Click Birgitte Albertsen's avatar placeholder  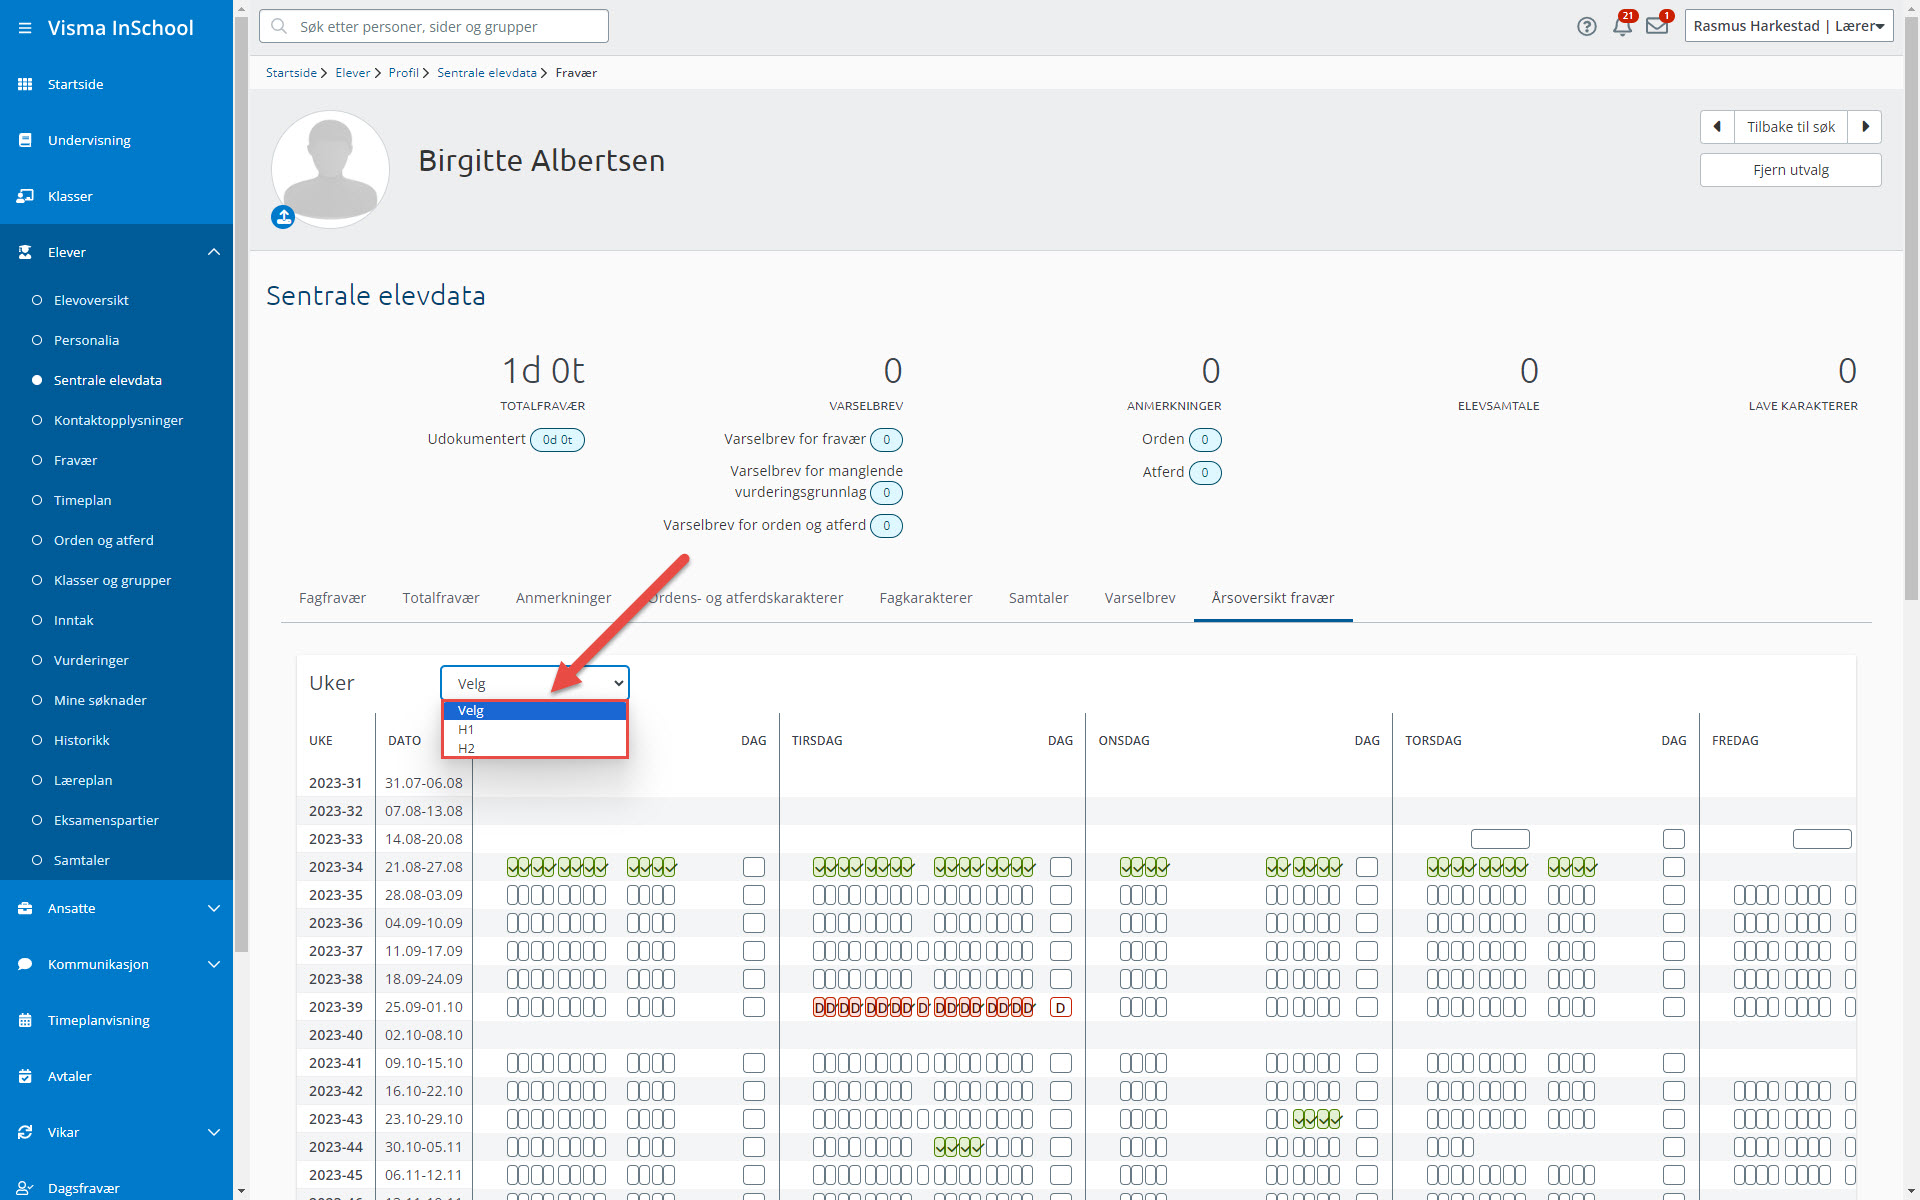pos(330,168)
